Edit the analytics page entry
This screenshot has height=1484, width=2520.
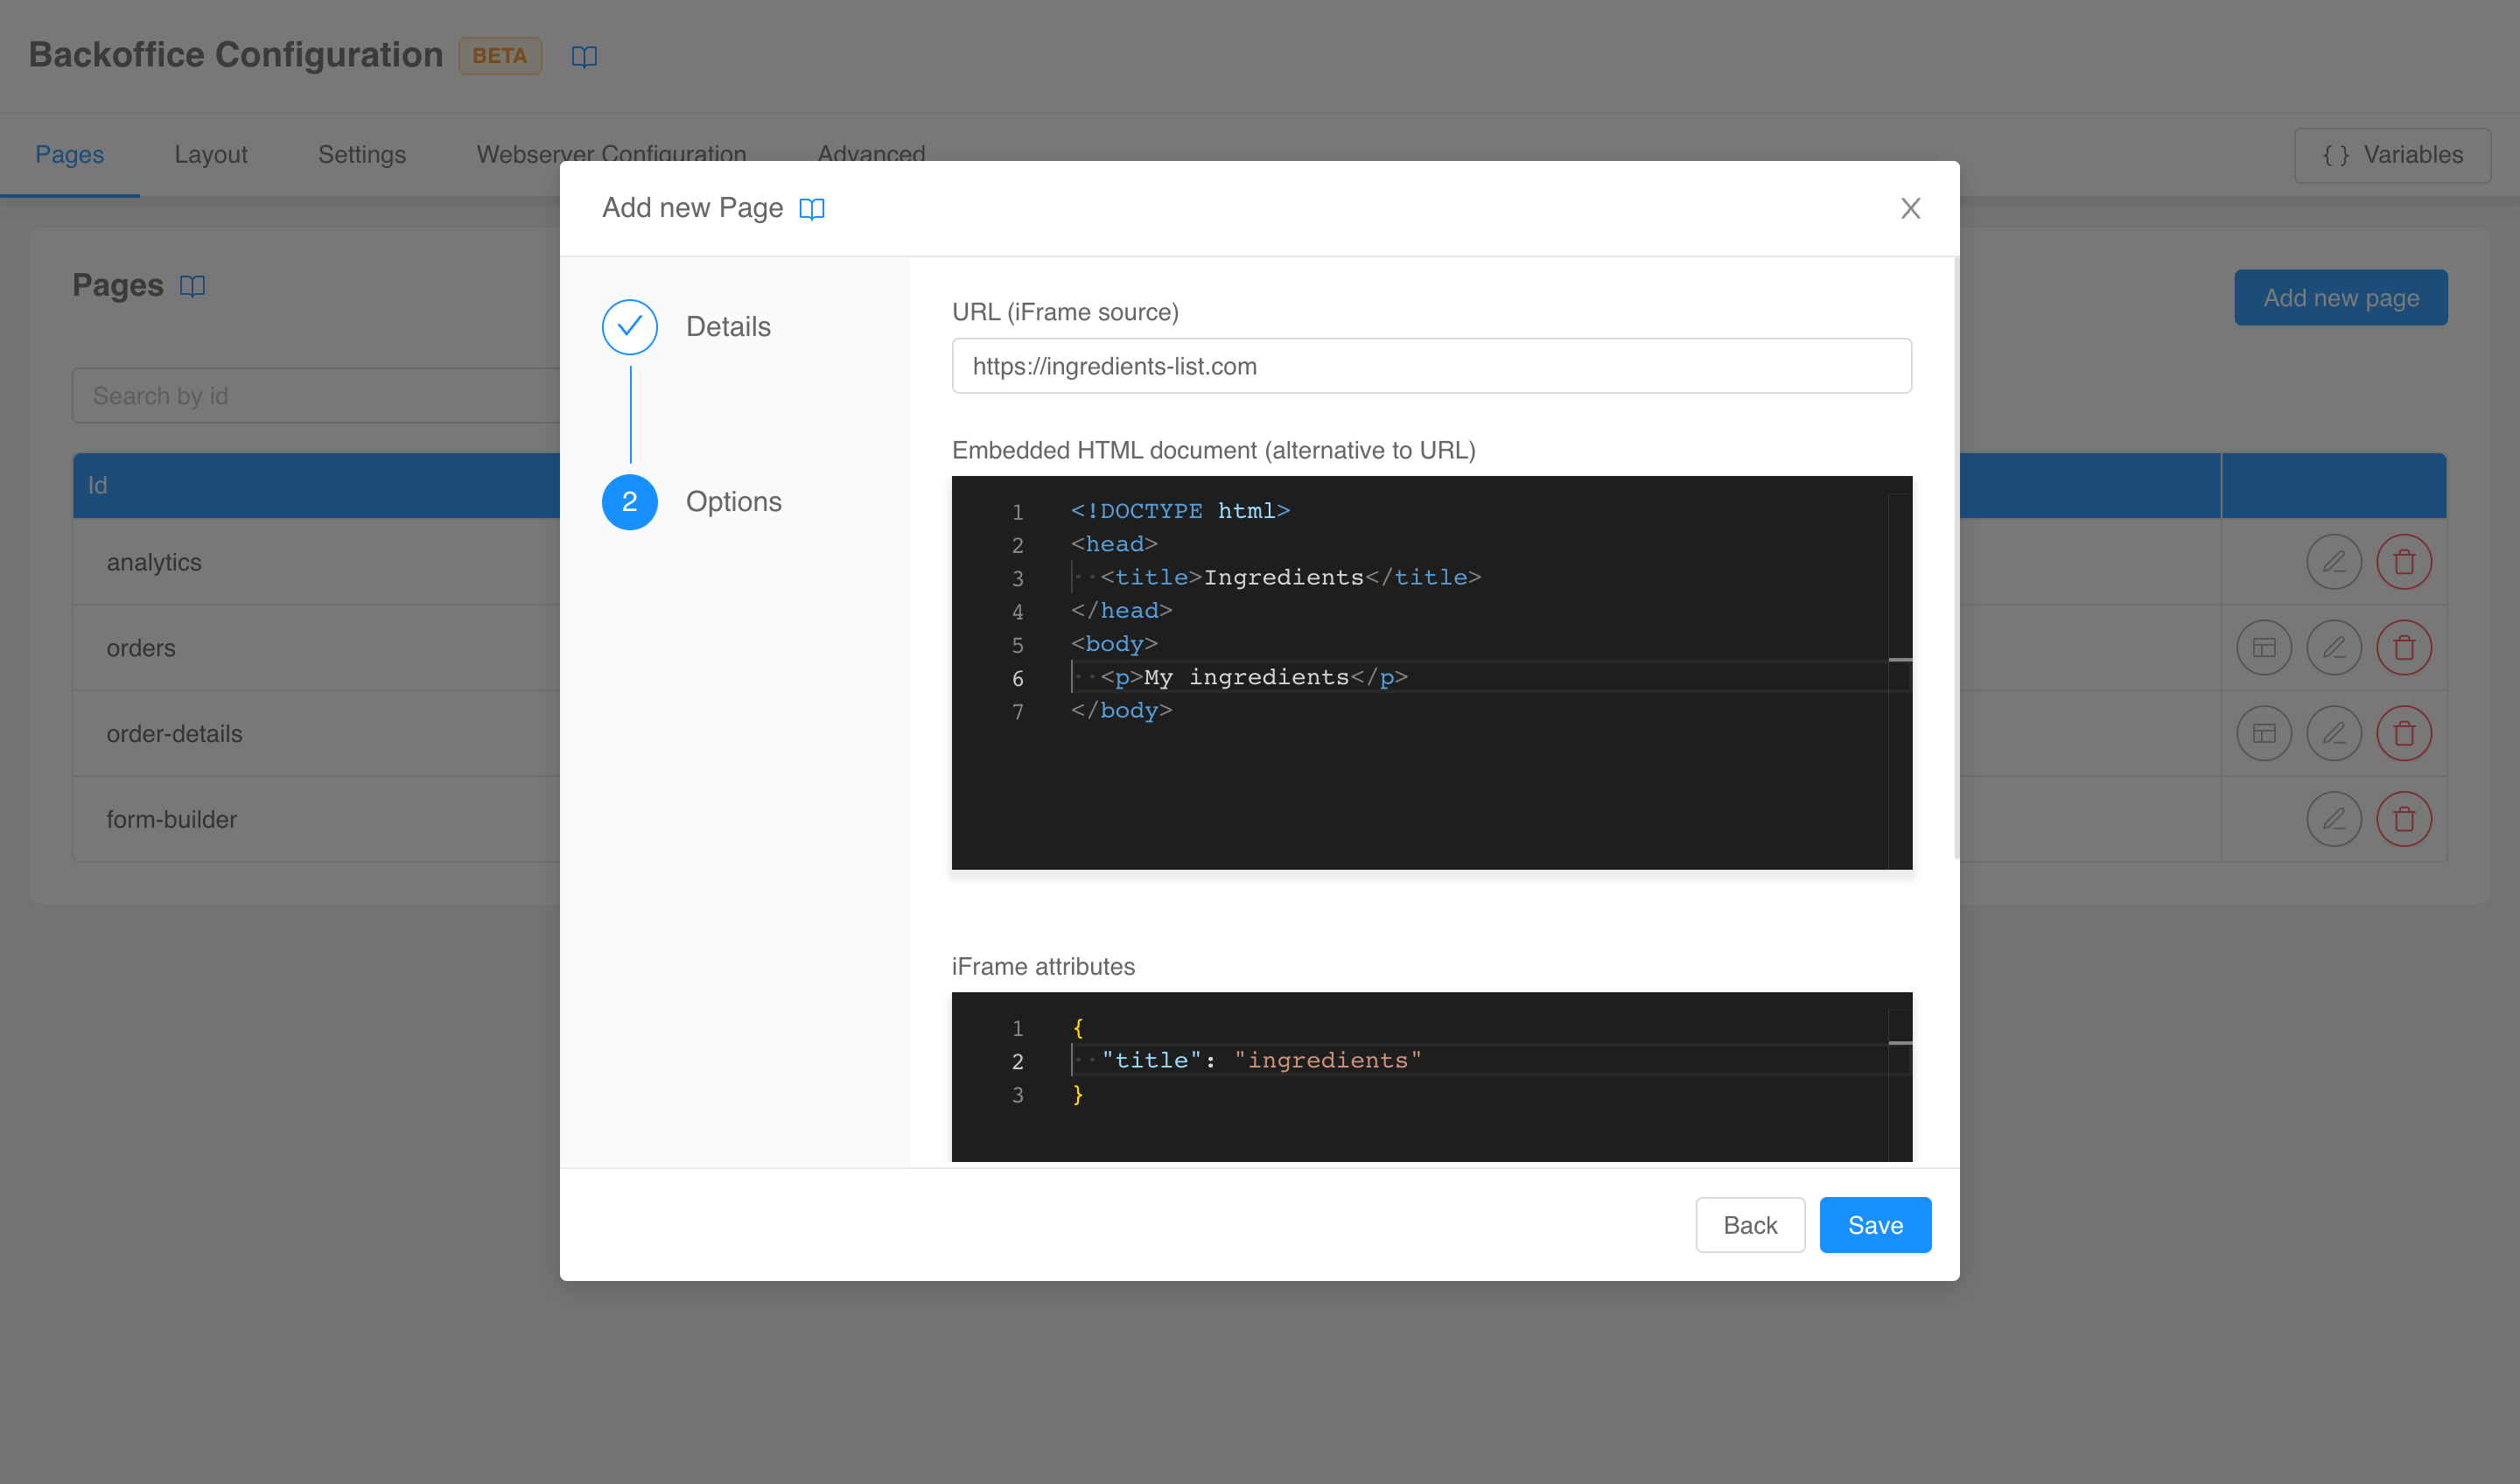click(2334, 561)
